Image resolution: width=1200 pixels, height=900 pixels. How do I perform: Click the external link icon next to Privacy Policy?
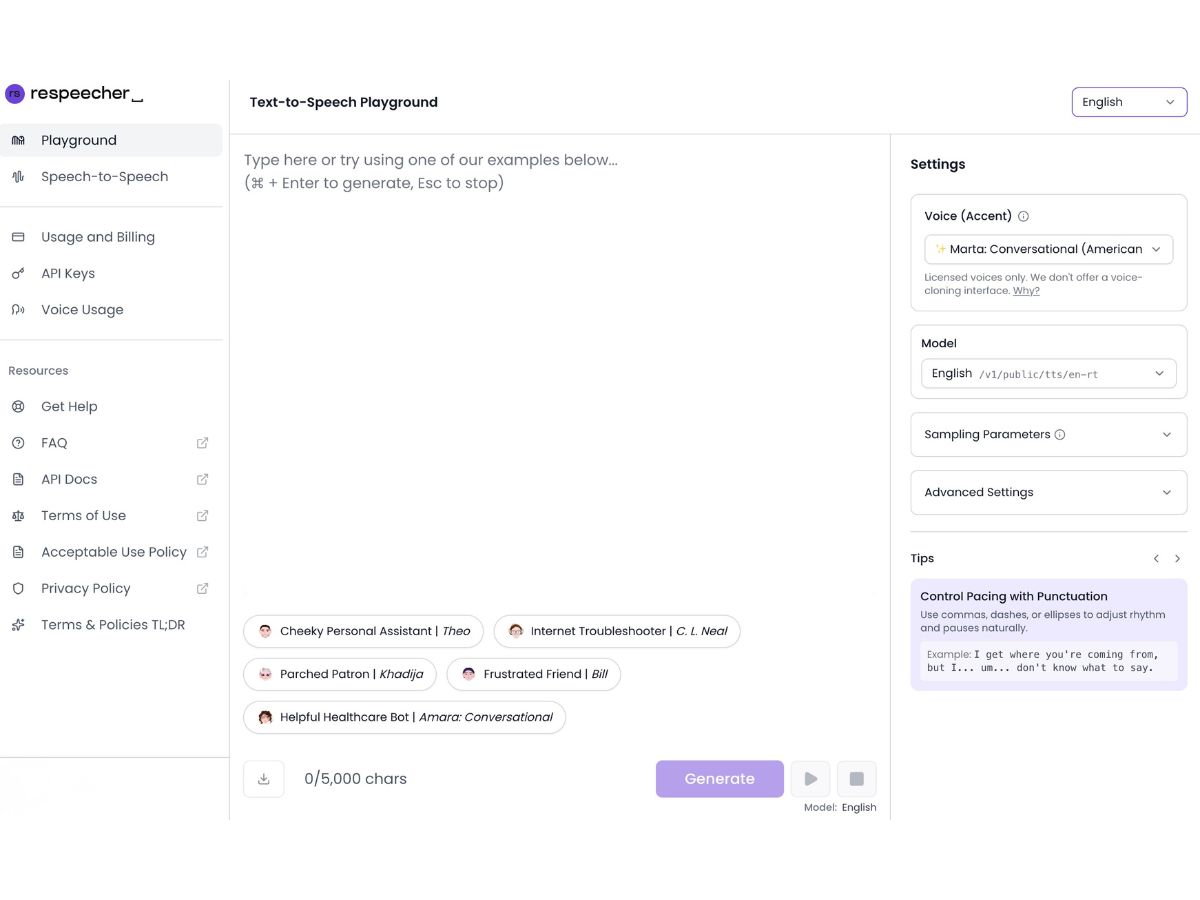(203, 588)
